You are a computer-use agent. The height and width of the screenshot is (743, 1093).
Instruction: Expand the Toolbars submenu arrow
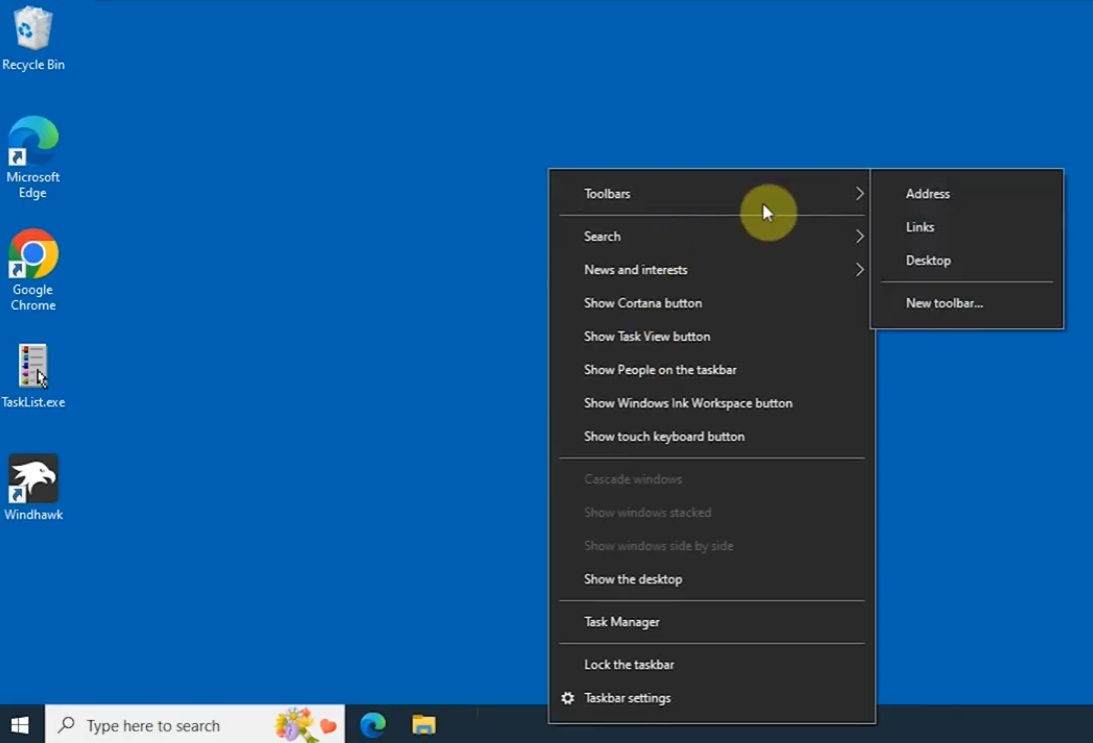858,194
